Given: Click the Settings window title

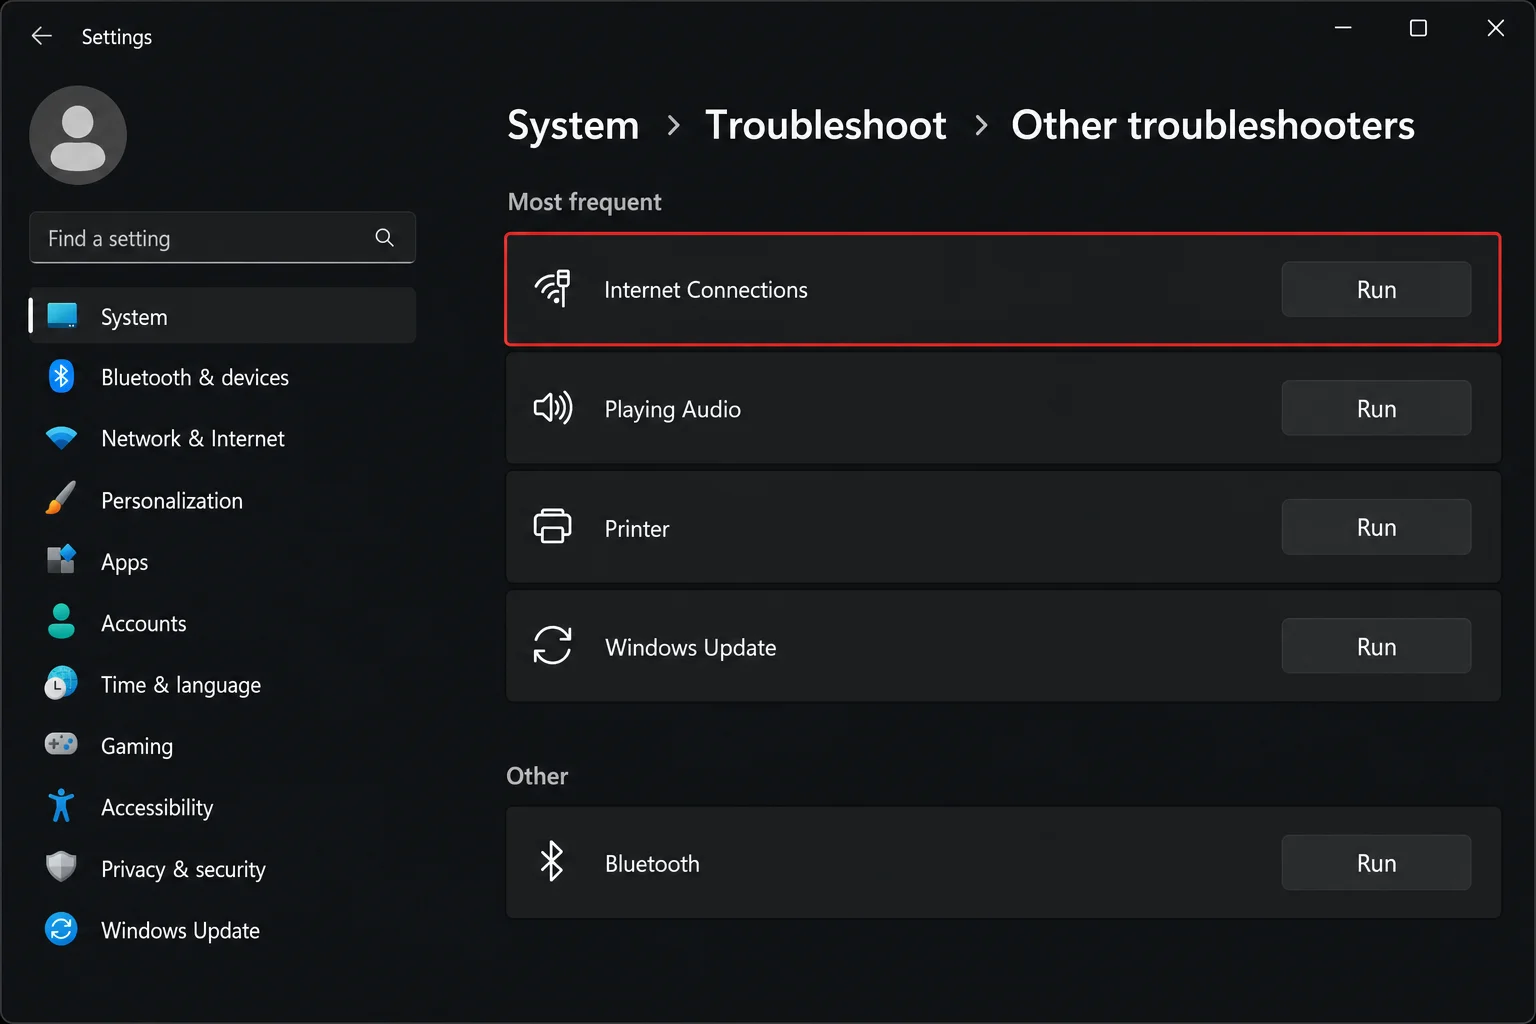Looking at the screenshot, I should click(x=117, y=37).
